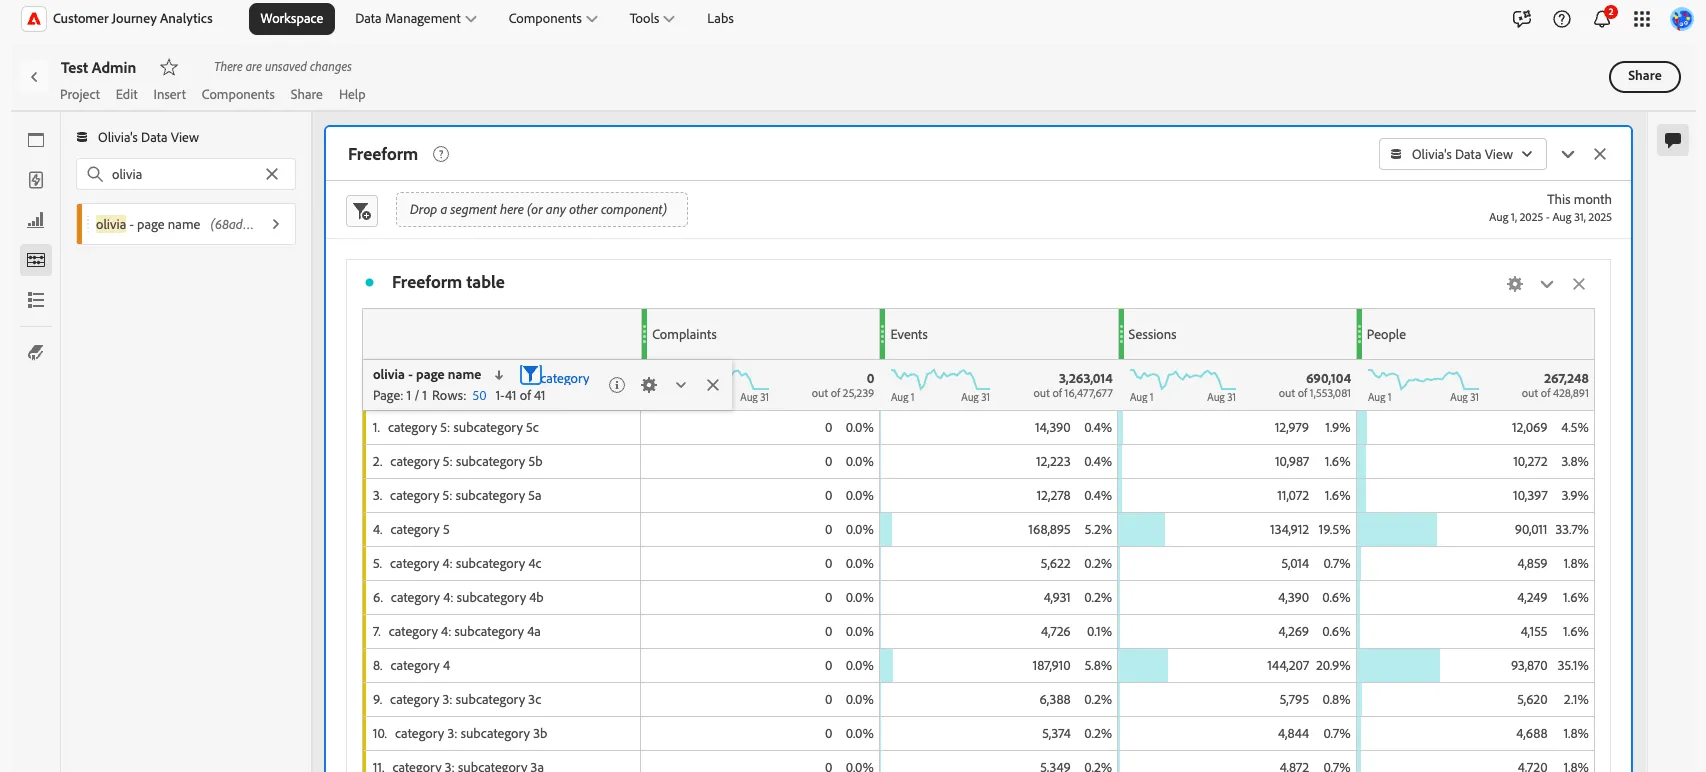Click the filter icon beside category
Image resolution: width=1706 pixels, height=772 pixels.
tap(530, 375)
